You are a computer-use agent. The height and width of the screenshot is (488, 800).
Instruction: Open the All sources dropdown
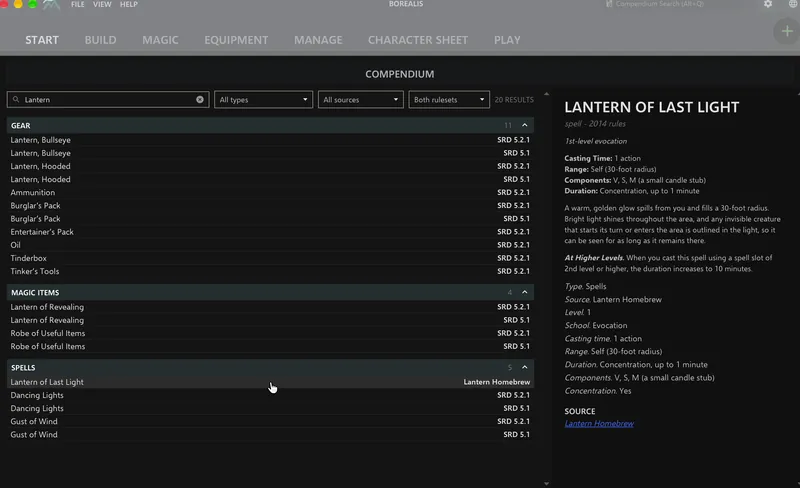click(361, 100)
